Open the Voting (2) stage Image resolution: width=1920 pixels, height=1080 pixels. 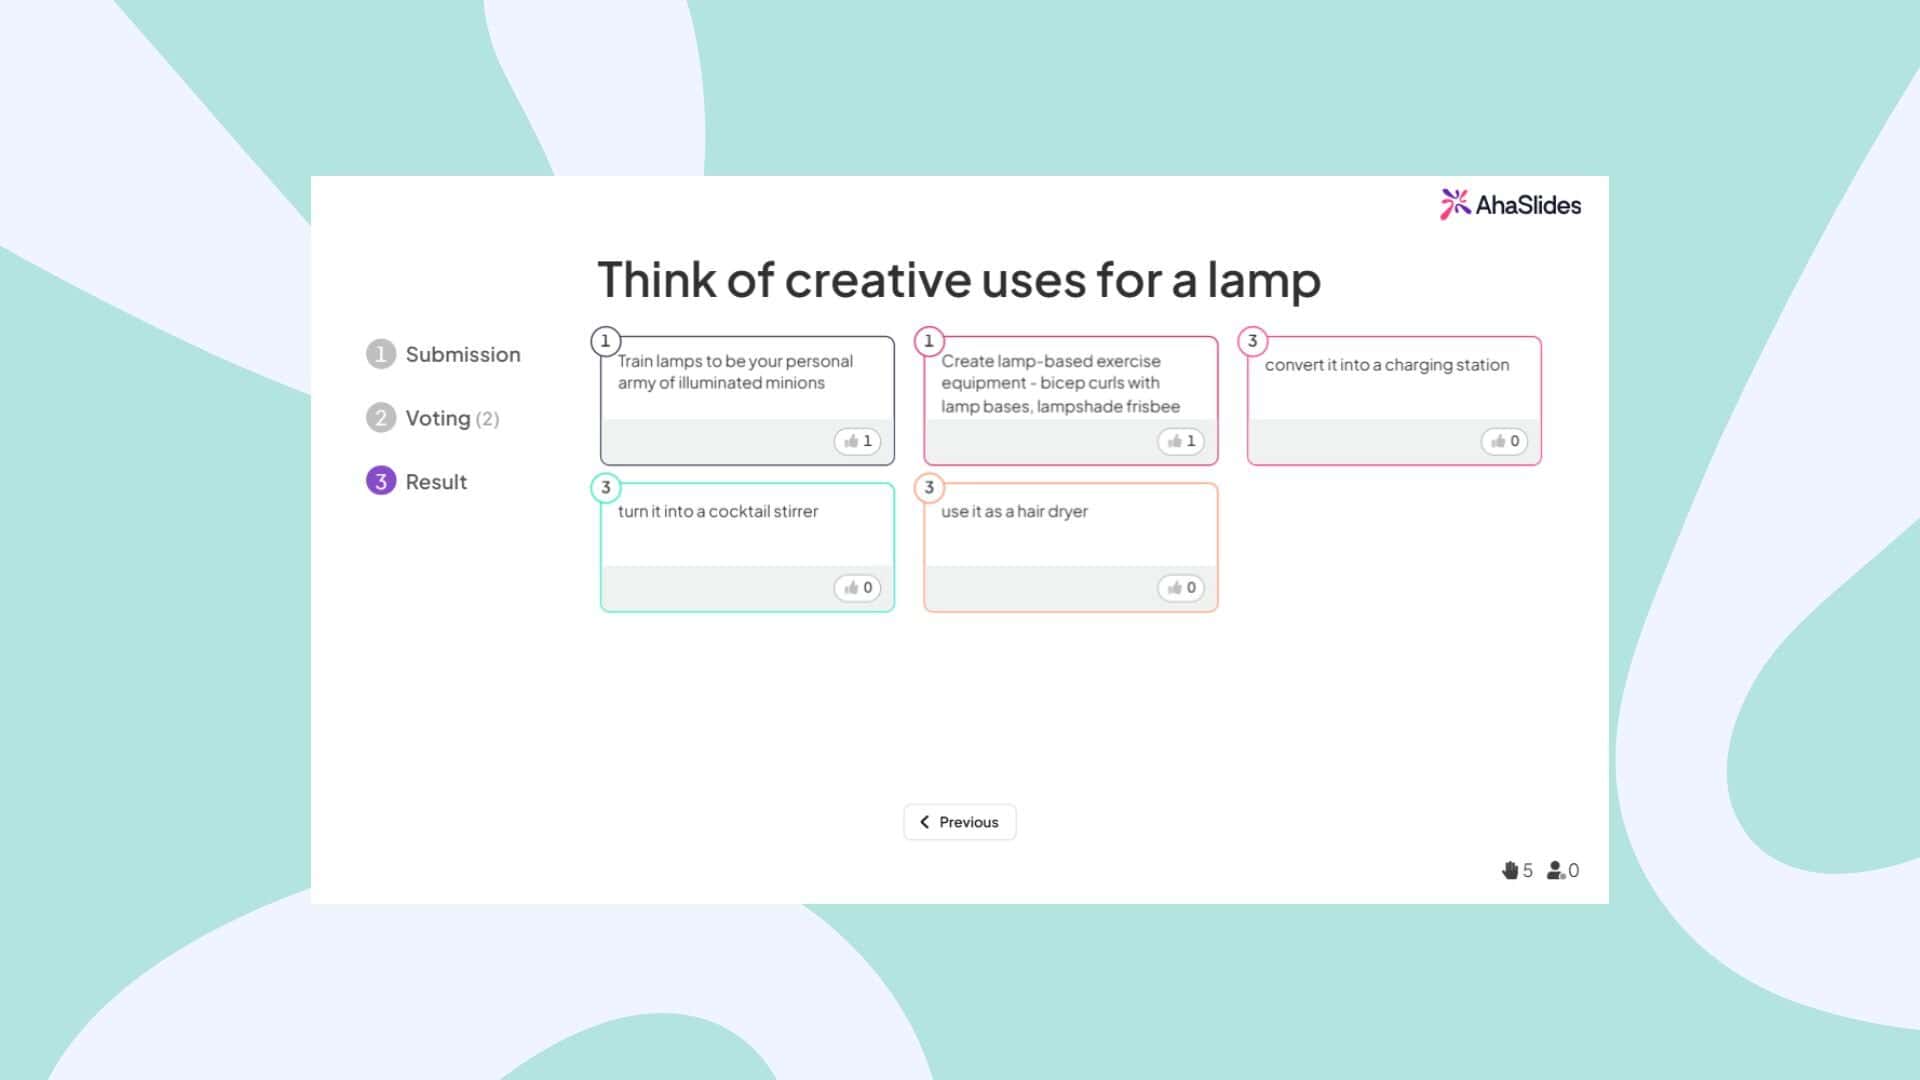point(437,418)
